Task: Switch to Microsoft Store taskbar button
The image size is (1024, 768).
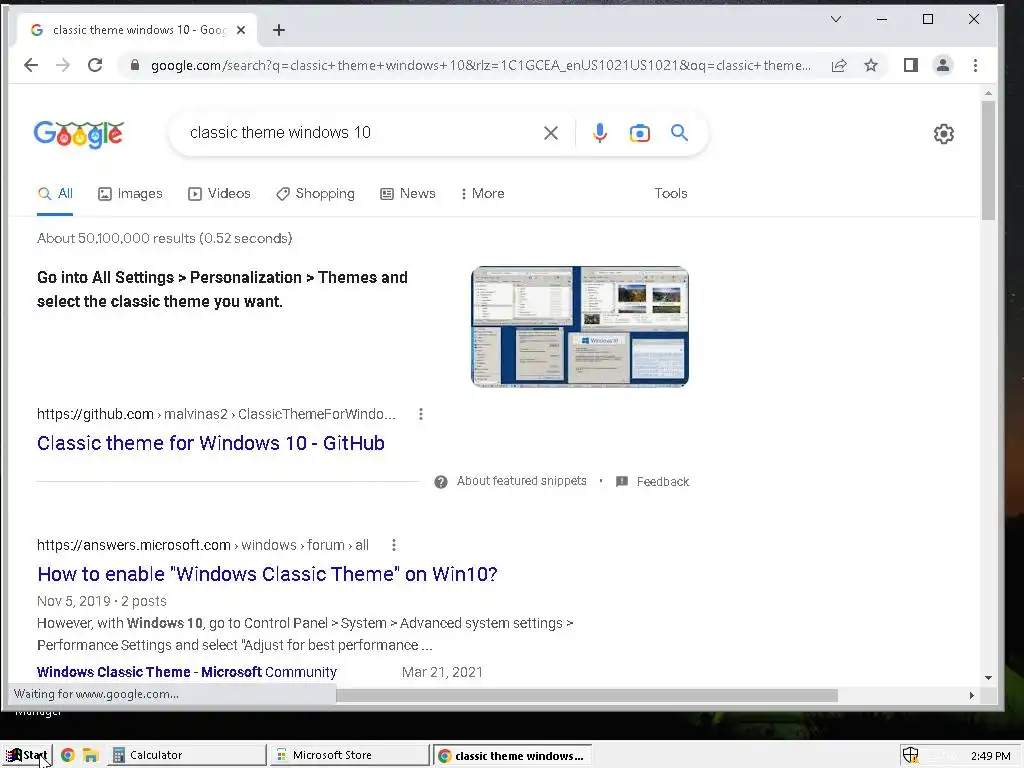Action: tap(350, 755)
